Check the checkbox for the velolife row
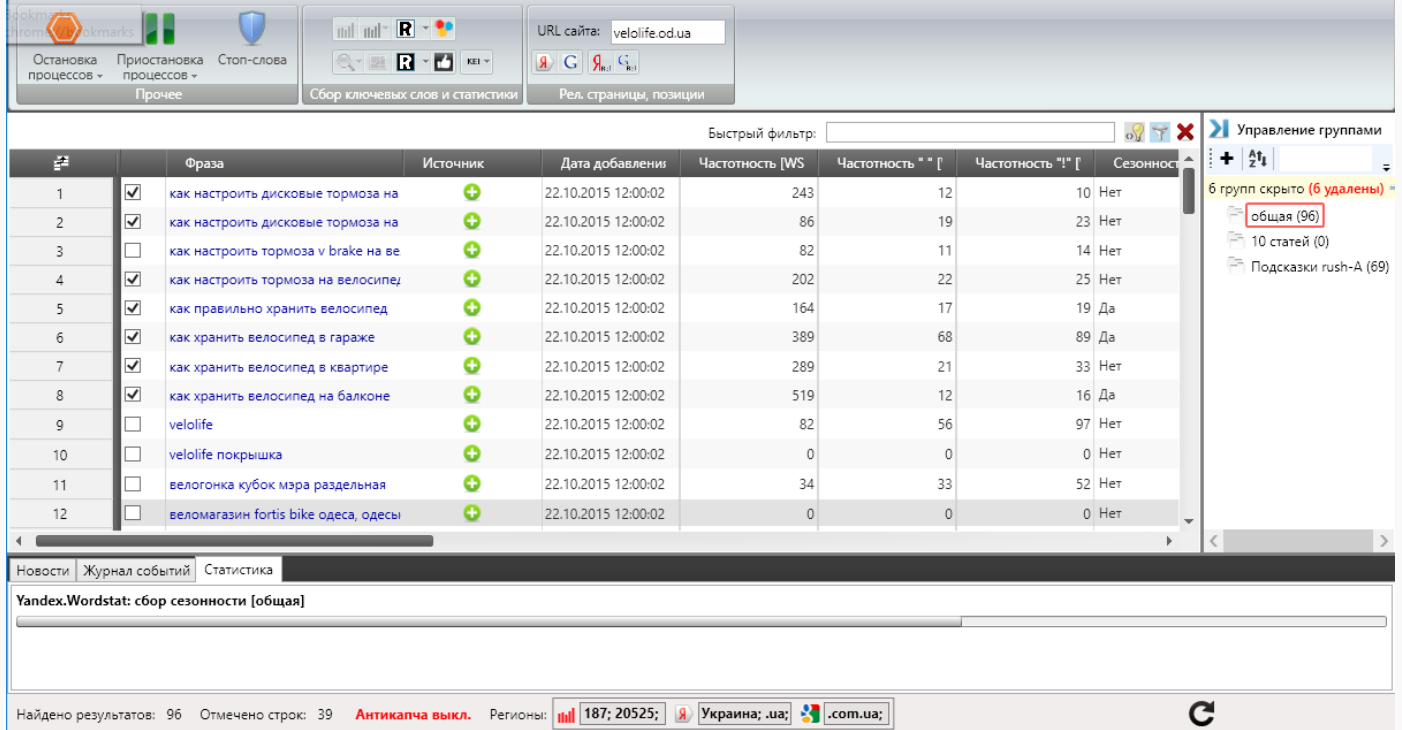The height and width of the screenshot is (730, 1402). coord(132,424)
